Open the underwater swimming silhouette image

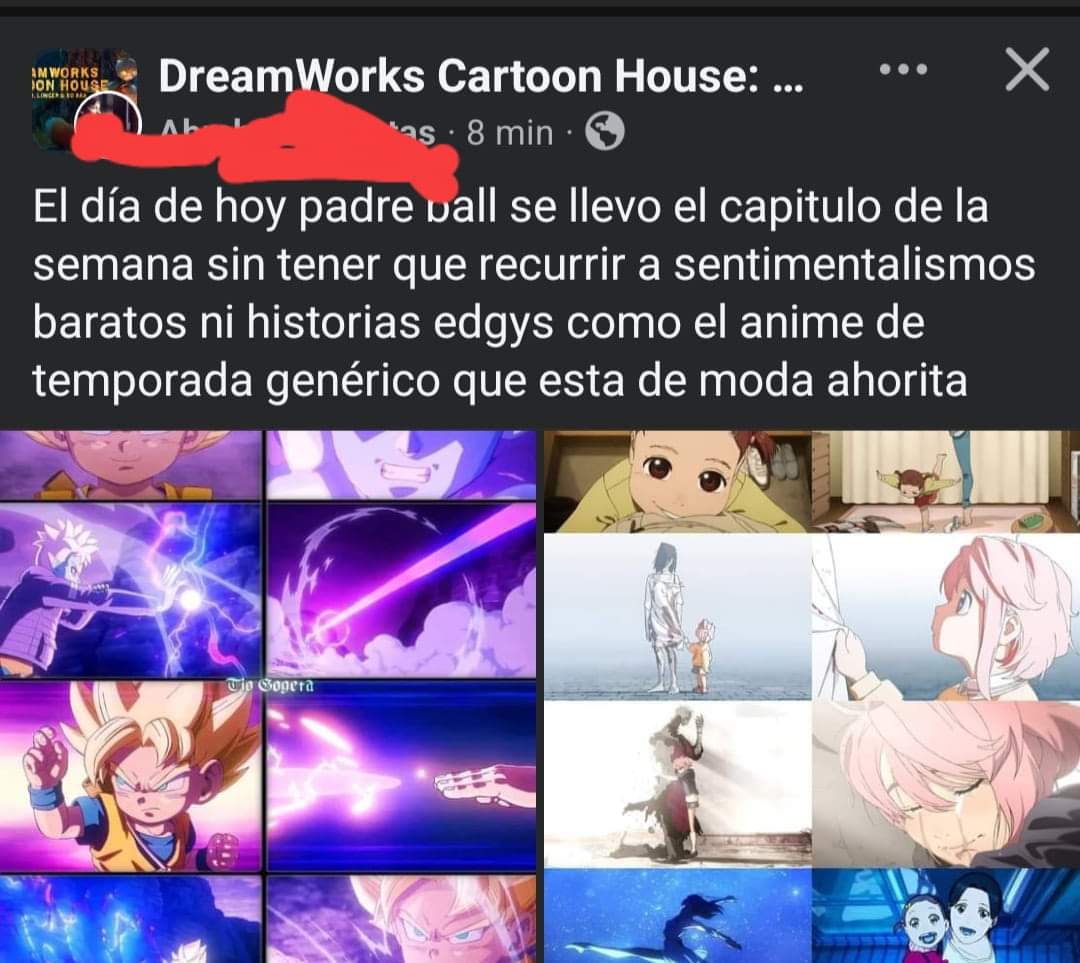click(678, 916)
